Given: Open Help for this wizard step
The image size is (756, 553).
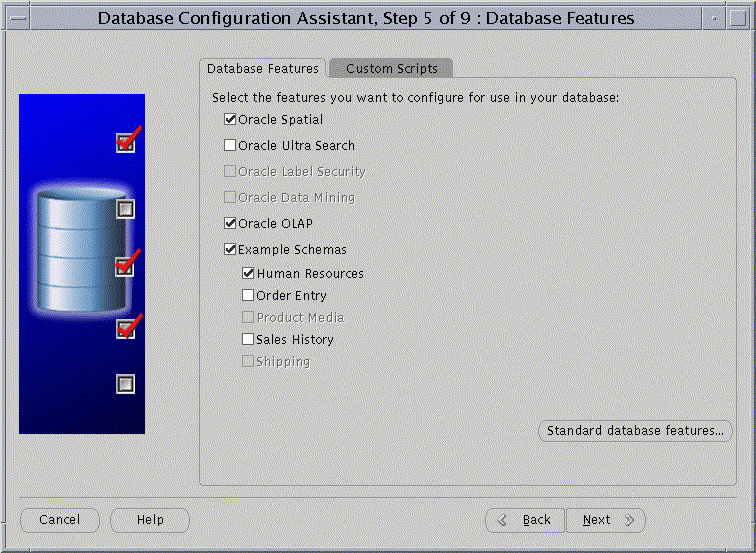Looking at the screenshot, I should [150, 520].
